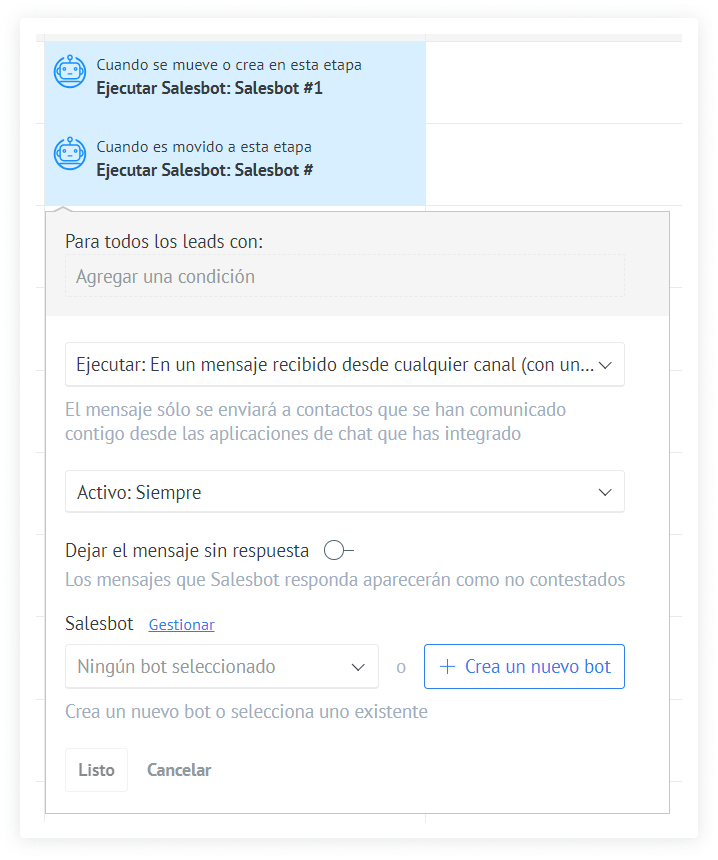Viewport: 718px width, 860px height.
Task: Click the 'Para todos los leads con:' heading
Action: click(x=164, y=241)
